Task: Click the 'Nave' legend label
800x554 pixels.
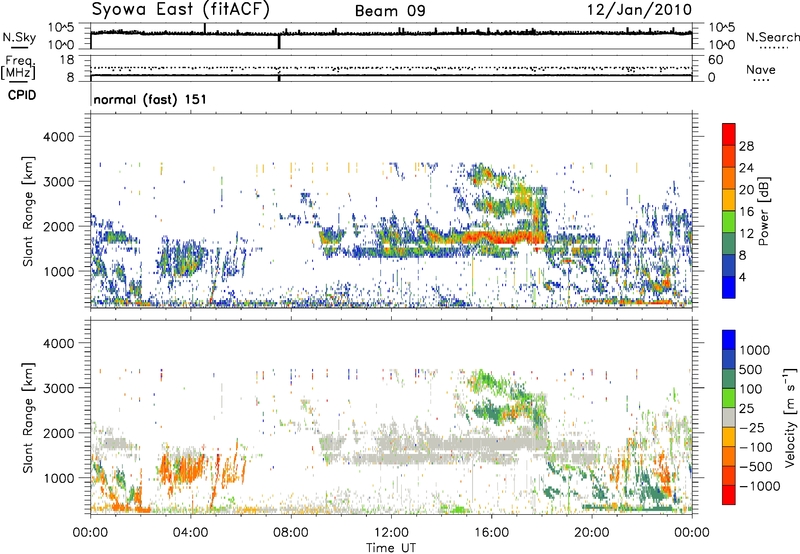Action: tap(761, 70)
